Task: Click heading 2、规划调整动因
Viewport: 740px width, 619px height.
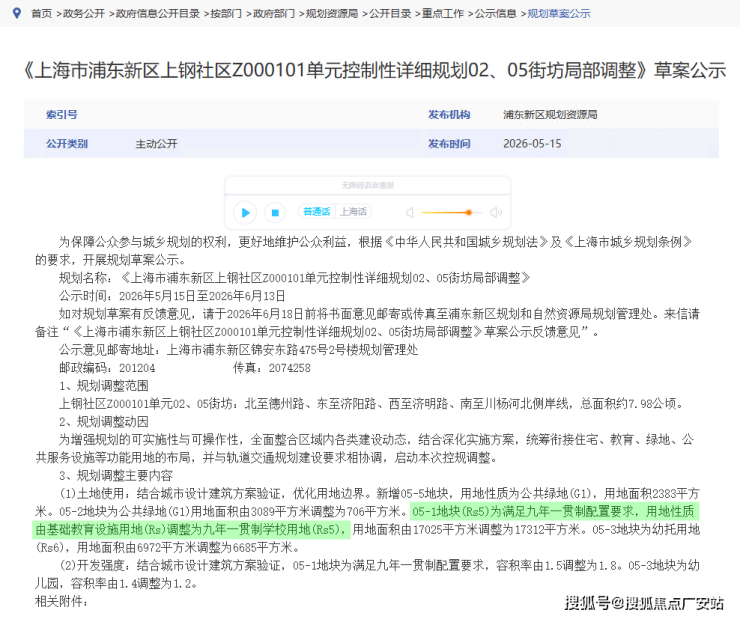Action: pyautogui.click(x=103, y=421)
